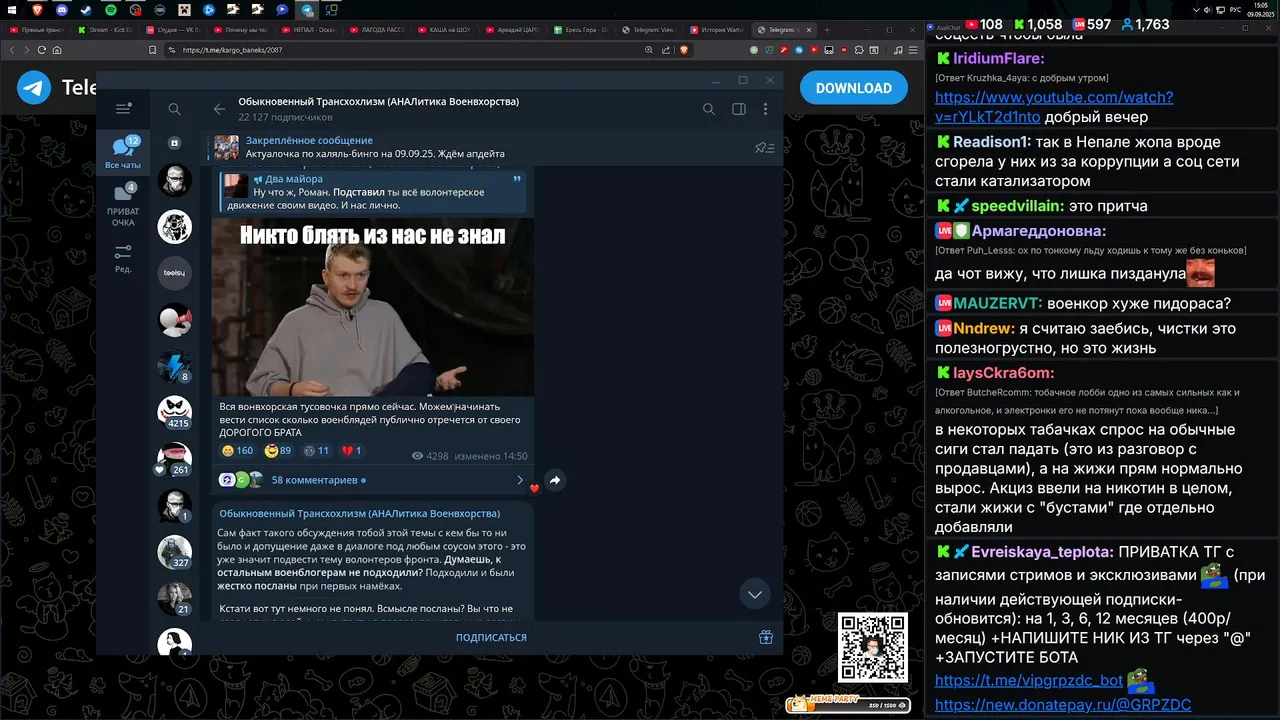Click the Steam taskbar icon
Image resolution: width=1280 pixels, height=720 pixels.
tap(86, 10)
